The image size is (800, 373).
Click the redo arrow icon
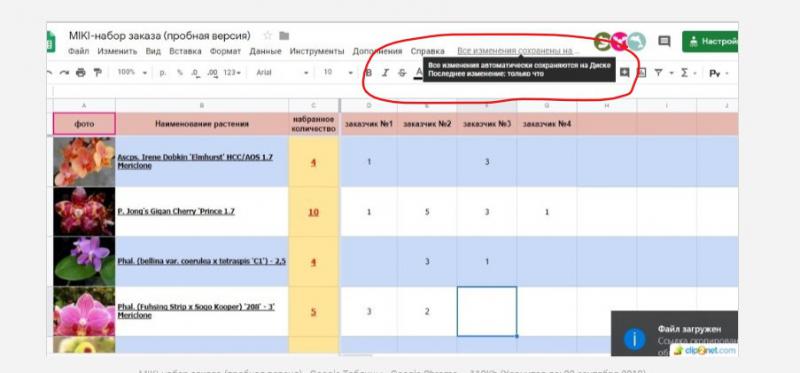64,73
